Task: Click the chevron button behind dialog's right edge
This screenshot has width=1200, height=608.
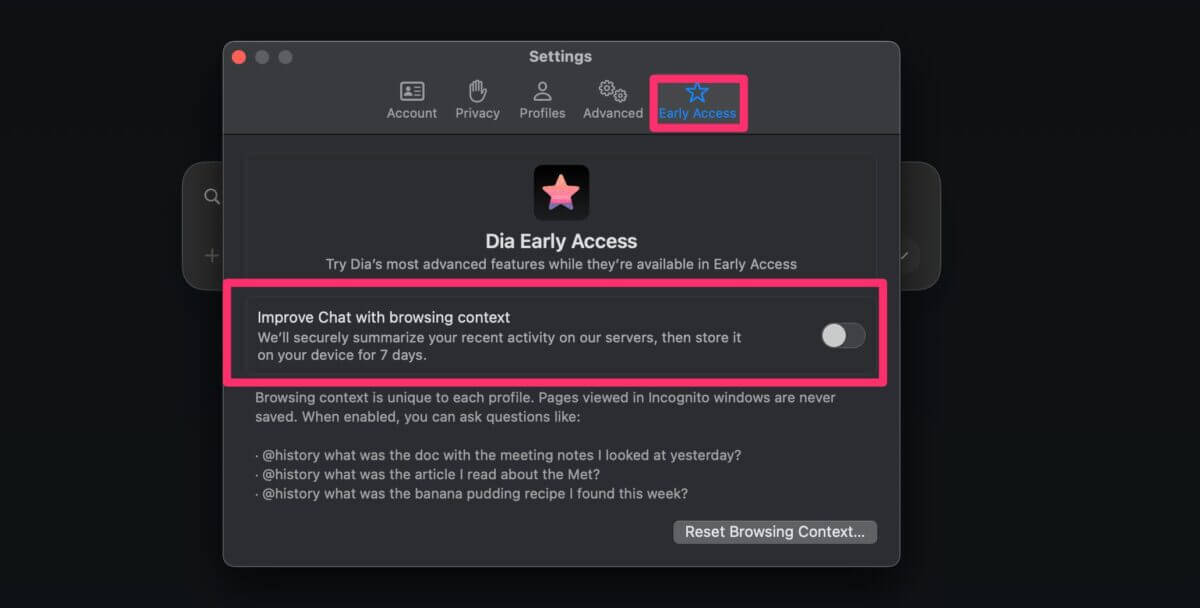Action: pos(905,255)
